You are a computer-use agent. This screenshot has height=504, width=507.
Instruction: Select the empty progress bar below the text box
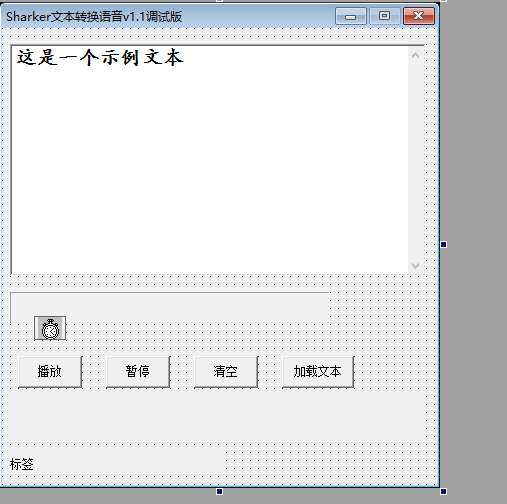(170, 307)
